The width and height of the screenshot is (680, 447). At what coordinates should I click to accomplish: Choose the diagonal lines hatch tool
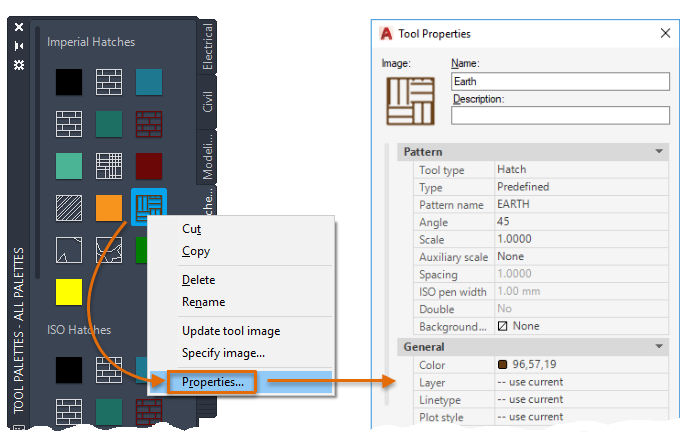pos(69,208)
